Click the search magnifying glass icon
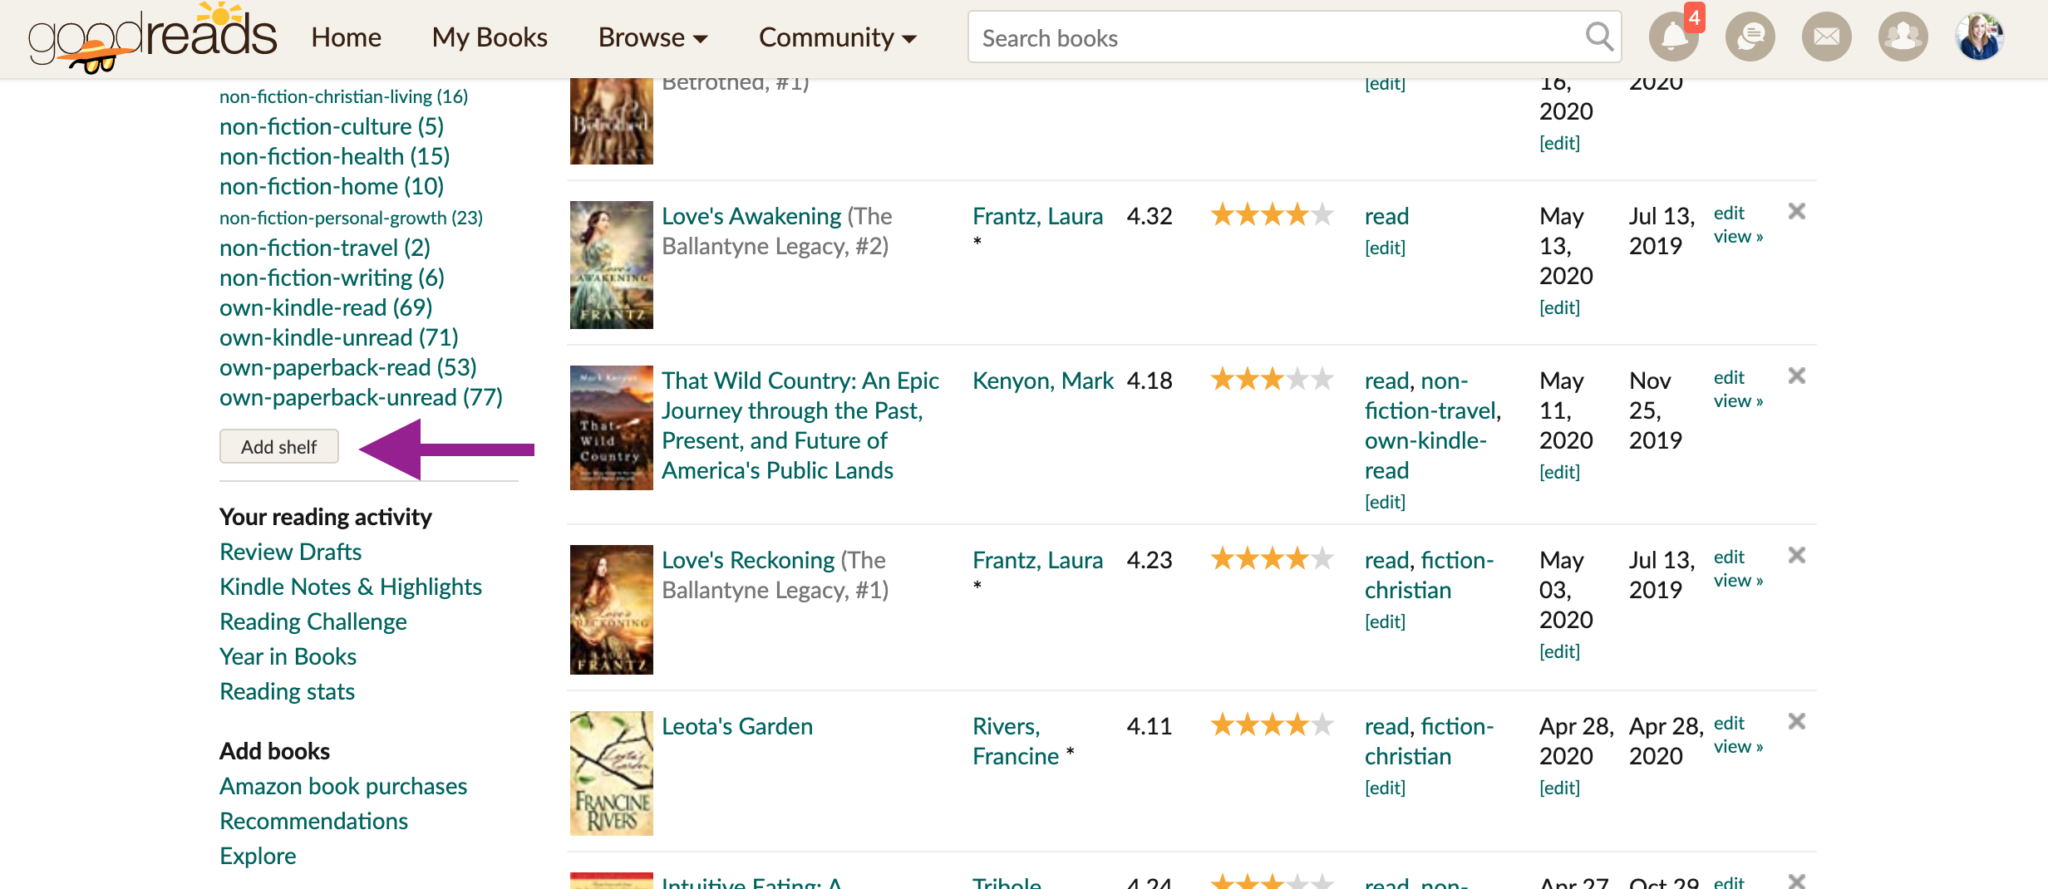The image size is (2048, 889). [x=1599, y=37]
